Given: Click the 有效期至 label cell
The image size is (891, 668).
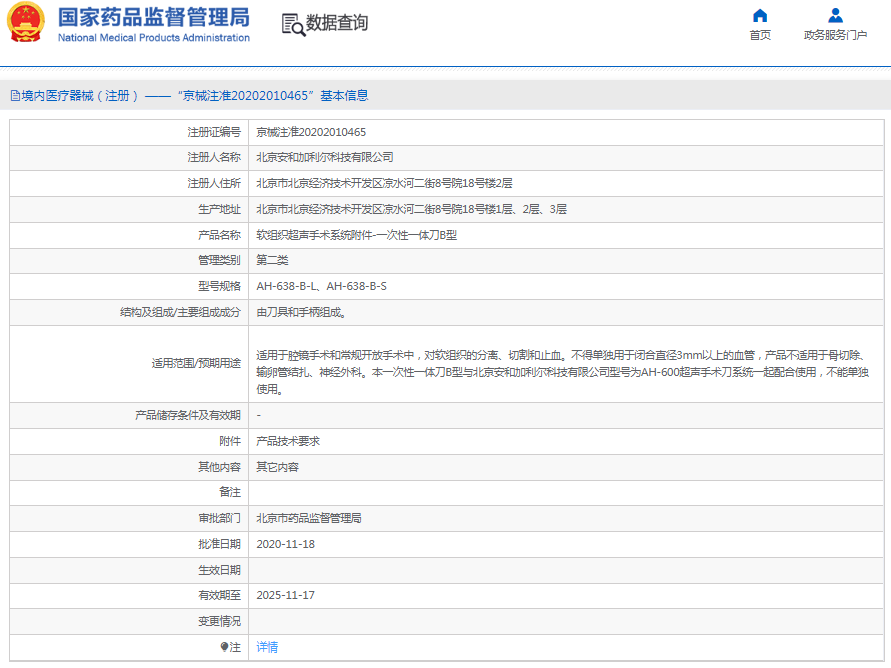Looking at the screenshot, I should pos(129,595).
